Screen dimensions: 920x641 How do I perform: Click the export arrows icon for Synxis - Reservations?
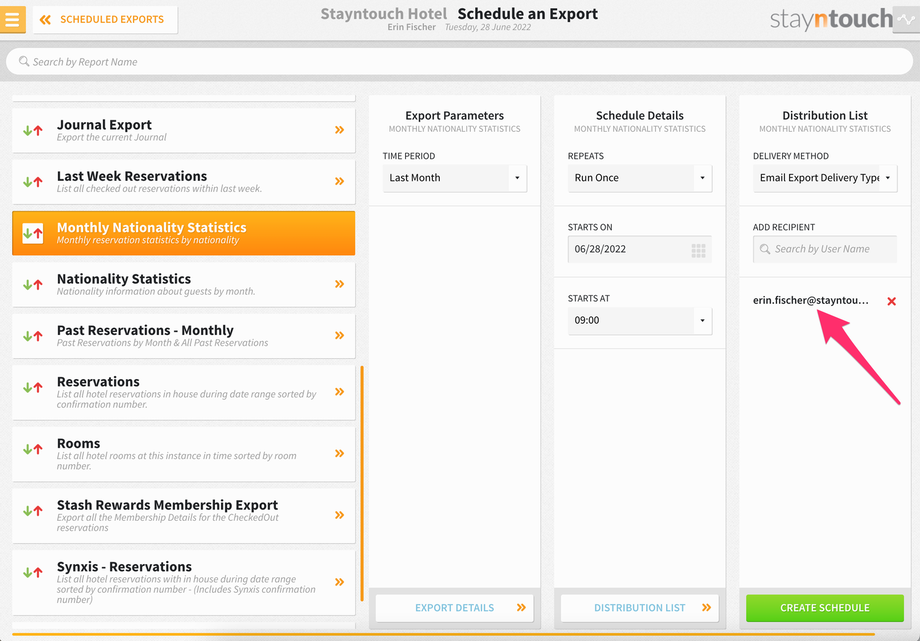pyautogui.click(x=33, y=572)
